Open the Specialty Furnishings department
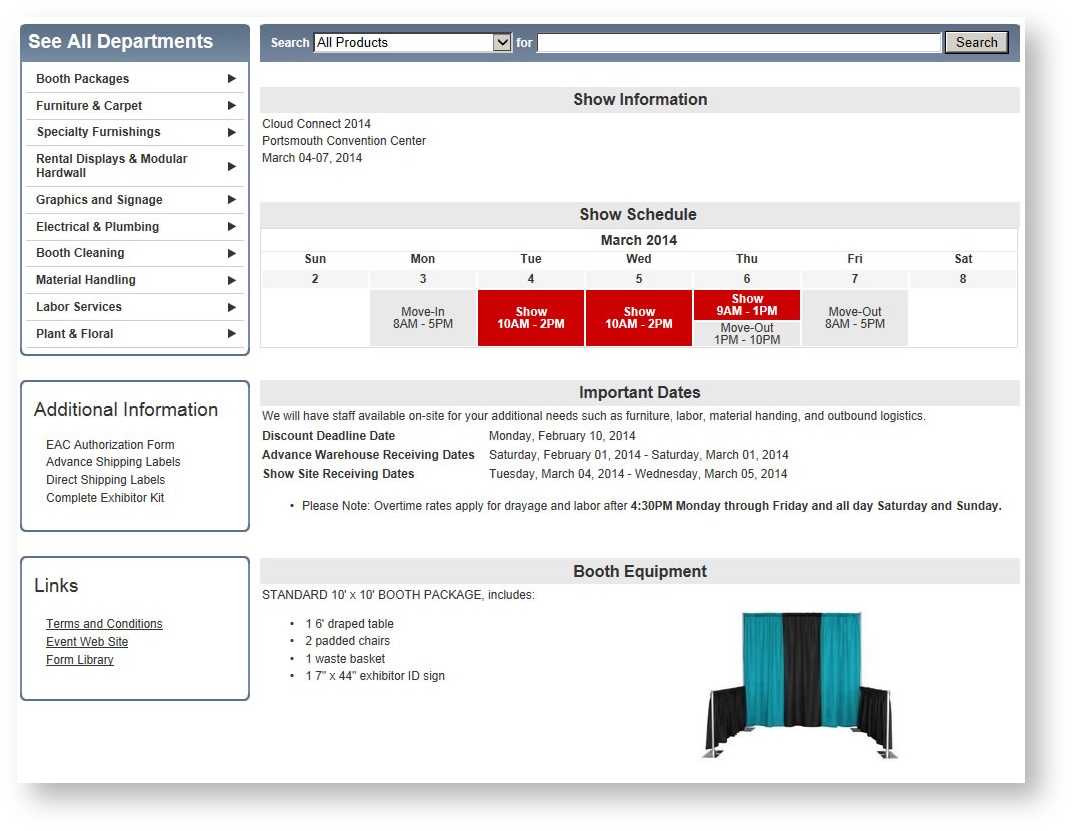Image resolution: width=1073 pixels, height=831 pixels. point(98,132)
